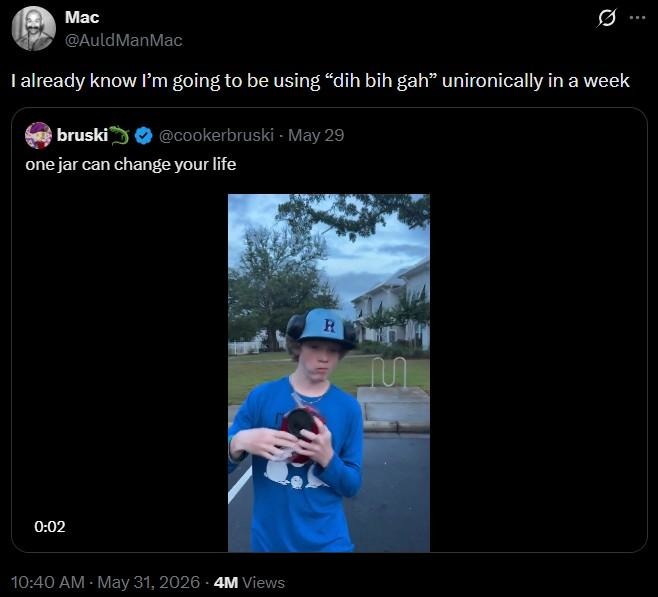This screenshot has height=597, width=658.
Task: Click the May 29 quoted post date
Action: 316,135
